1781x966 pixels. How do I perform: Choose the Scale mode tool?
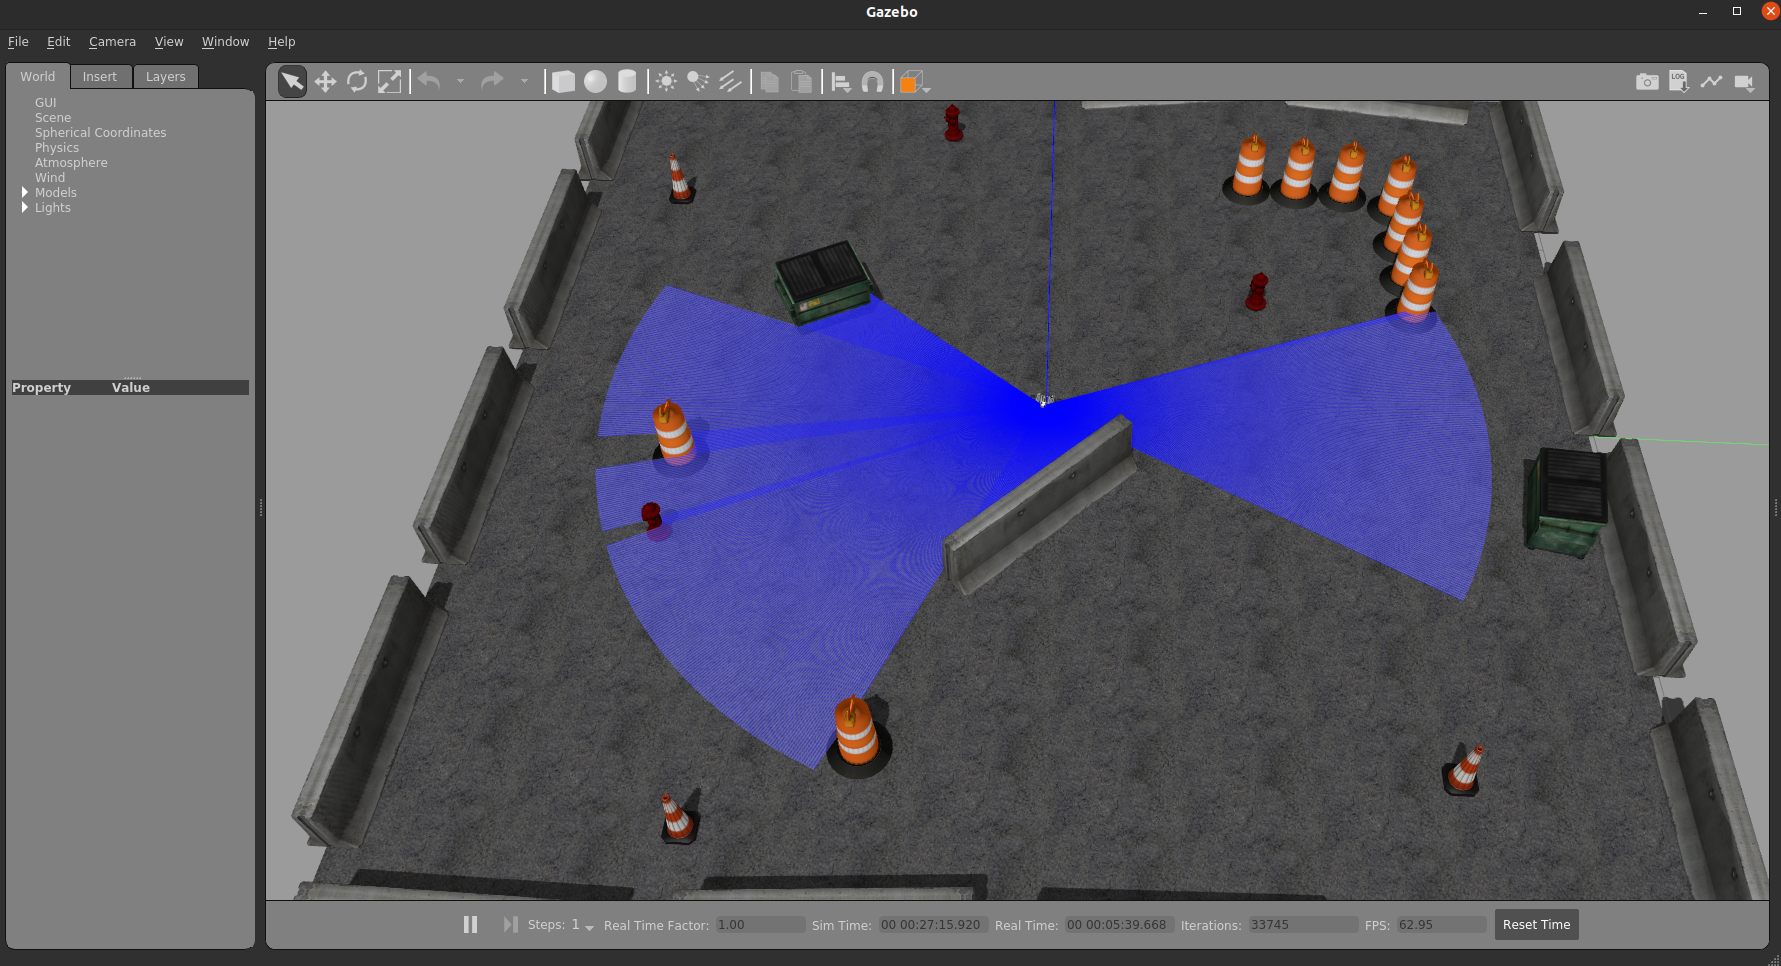pos(389,82)
